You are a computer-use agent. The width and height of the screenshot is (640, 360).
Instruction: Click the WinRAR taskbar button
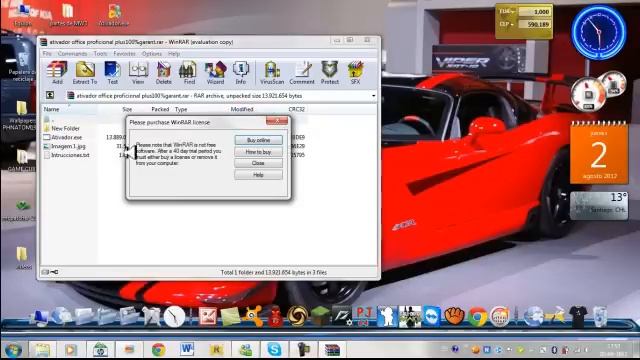(x=332, y=350)
